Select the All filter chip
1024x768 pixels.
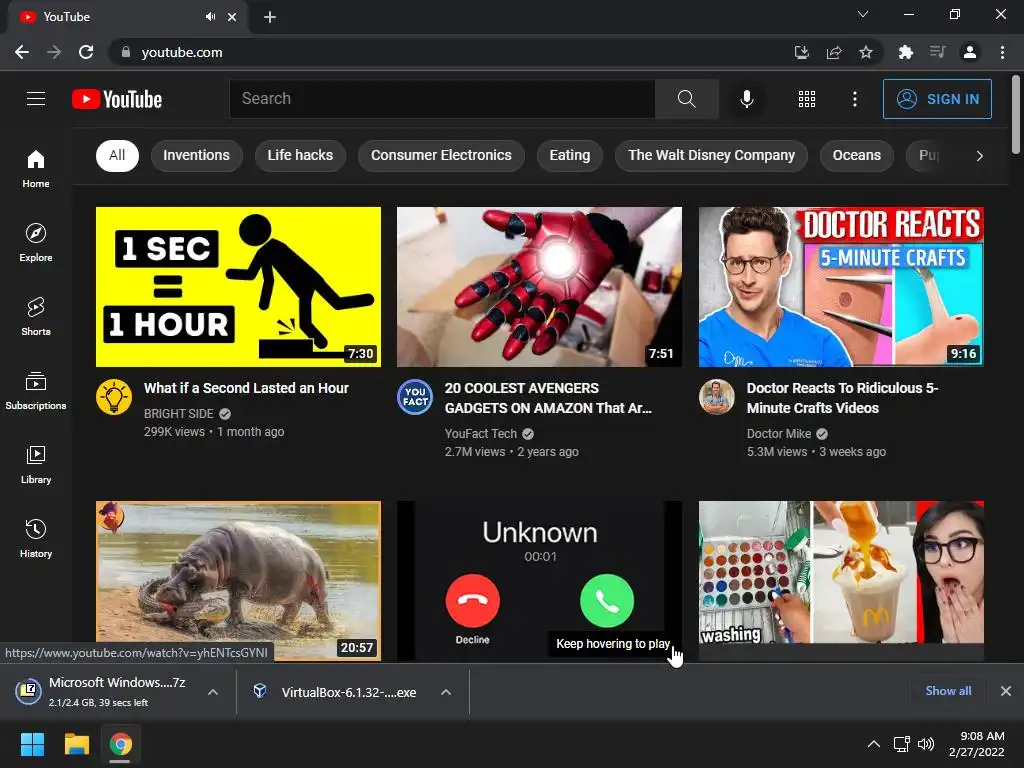click(x=117, y=155)
